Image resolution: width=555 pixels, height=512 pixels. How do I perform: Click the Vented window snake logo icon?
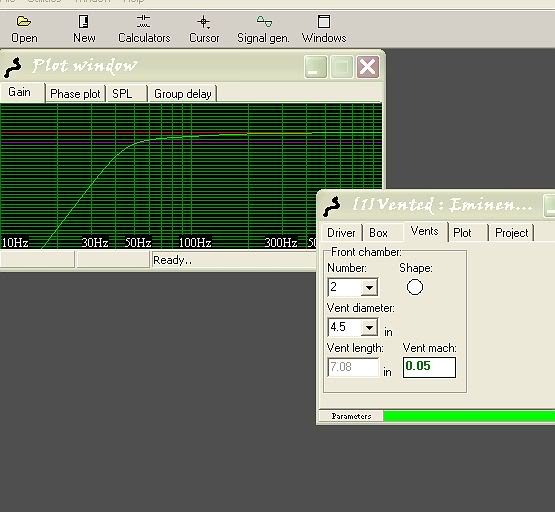coord(332,206)
